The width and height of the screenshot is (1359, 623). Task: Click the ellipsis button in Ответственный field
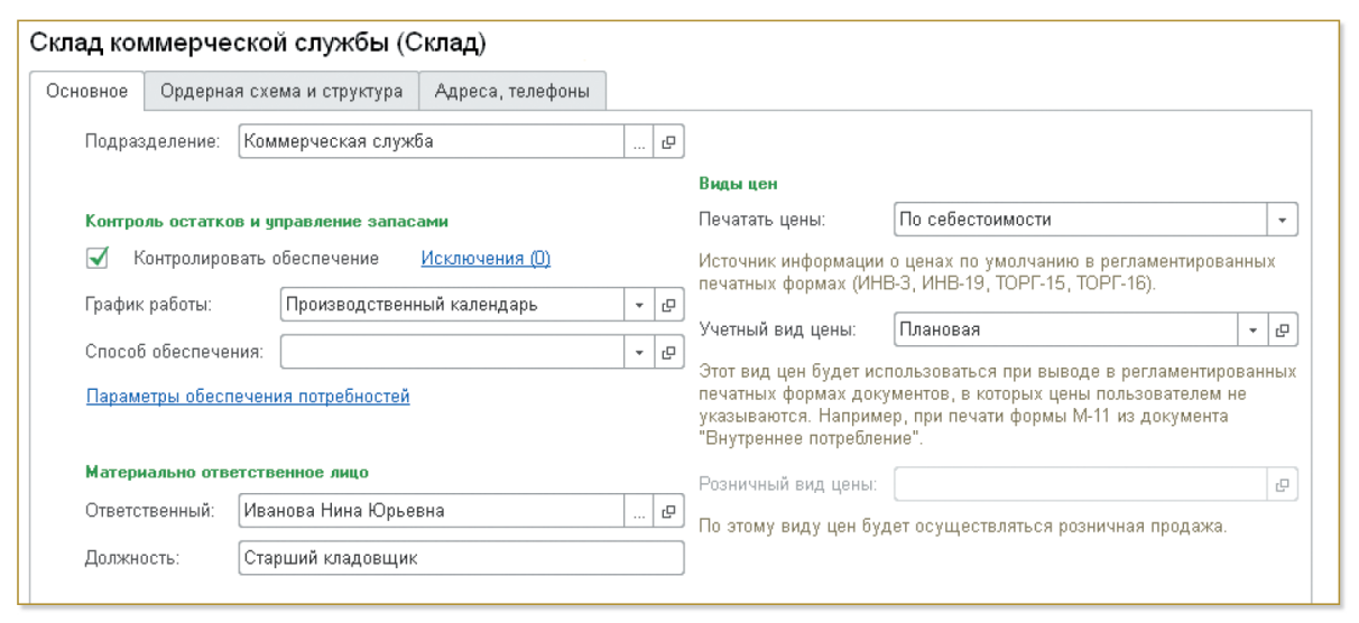[640, 511]
